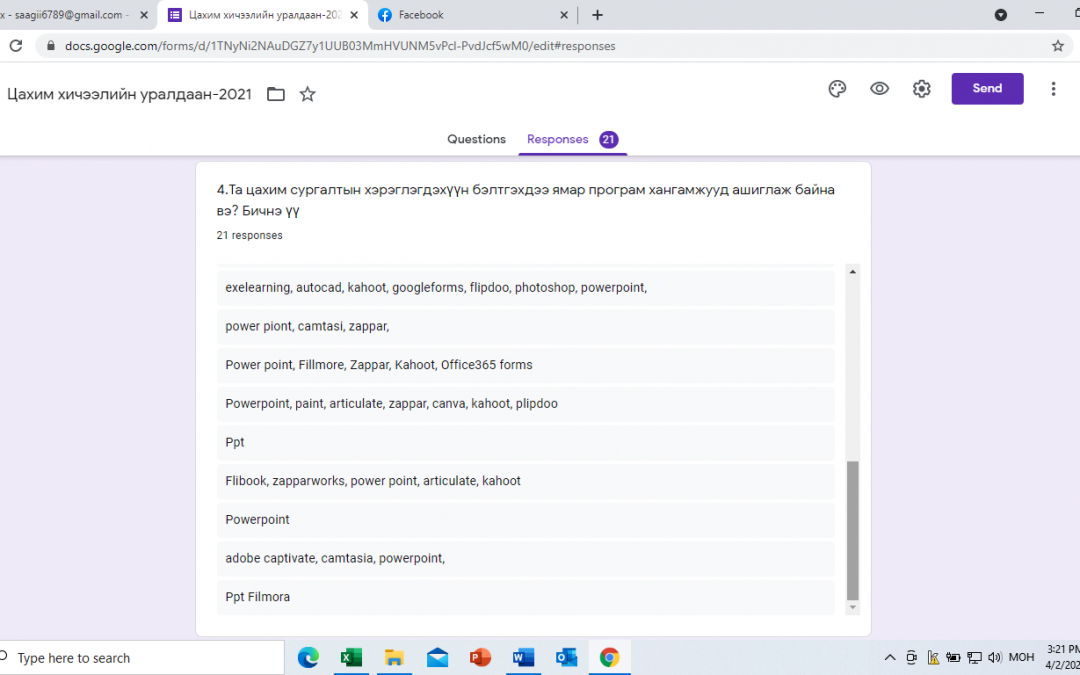The width and height of the screenshot is (1080, 675).
Task: Select the power piont, camtasi, zappar response
Action: point(526,326)
